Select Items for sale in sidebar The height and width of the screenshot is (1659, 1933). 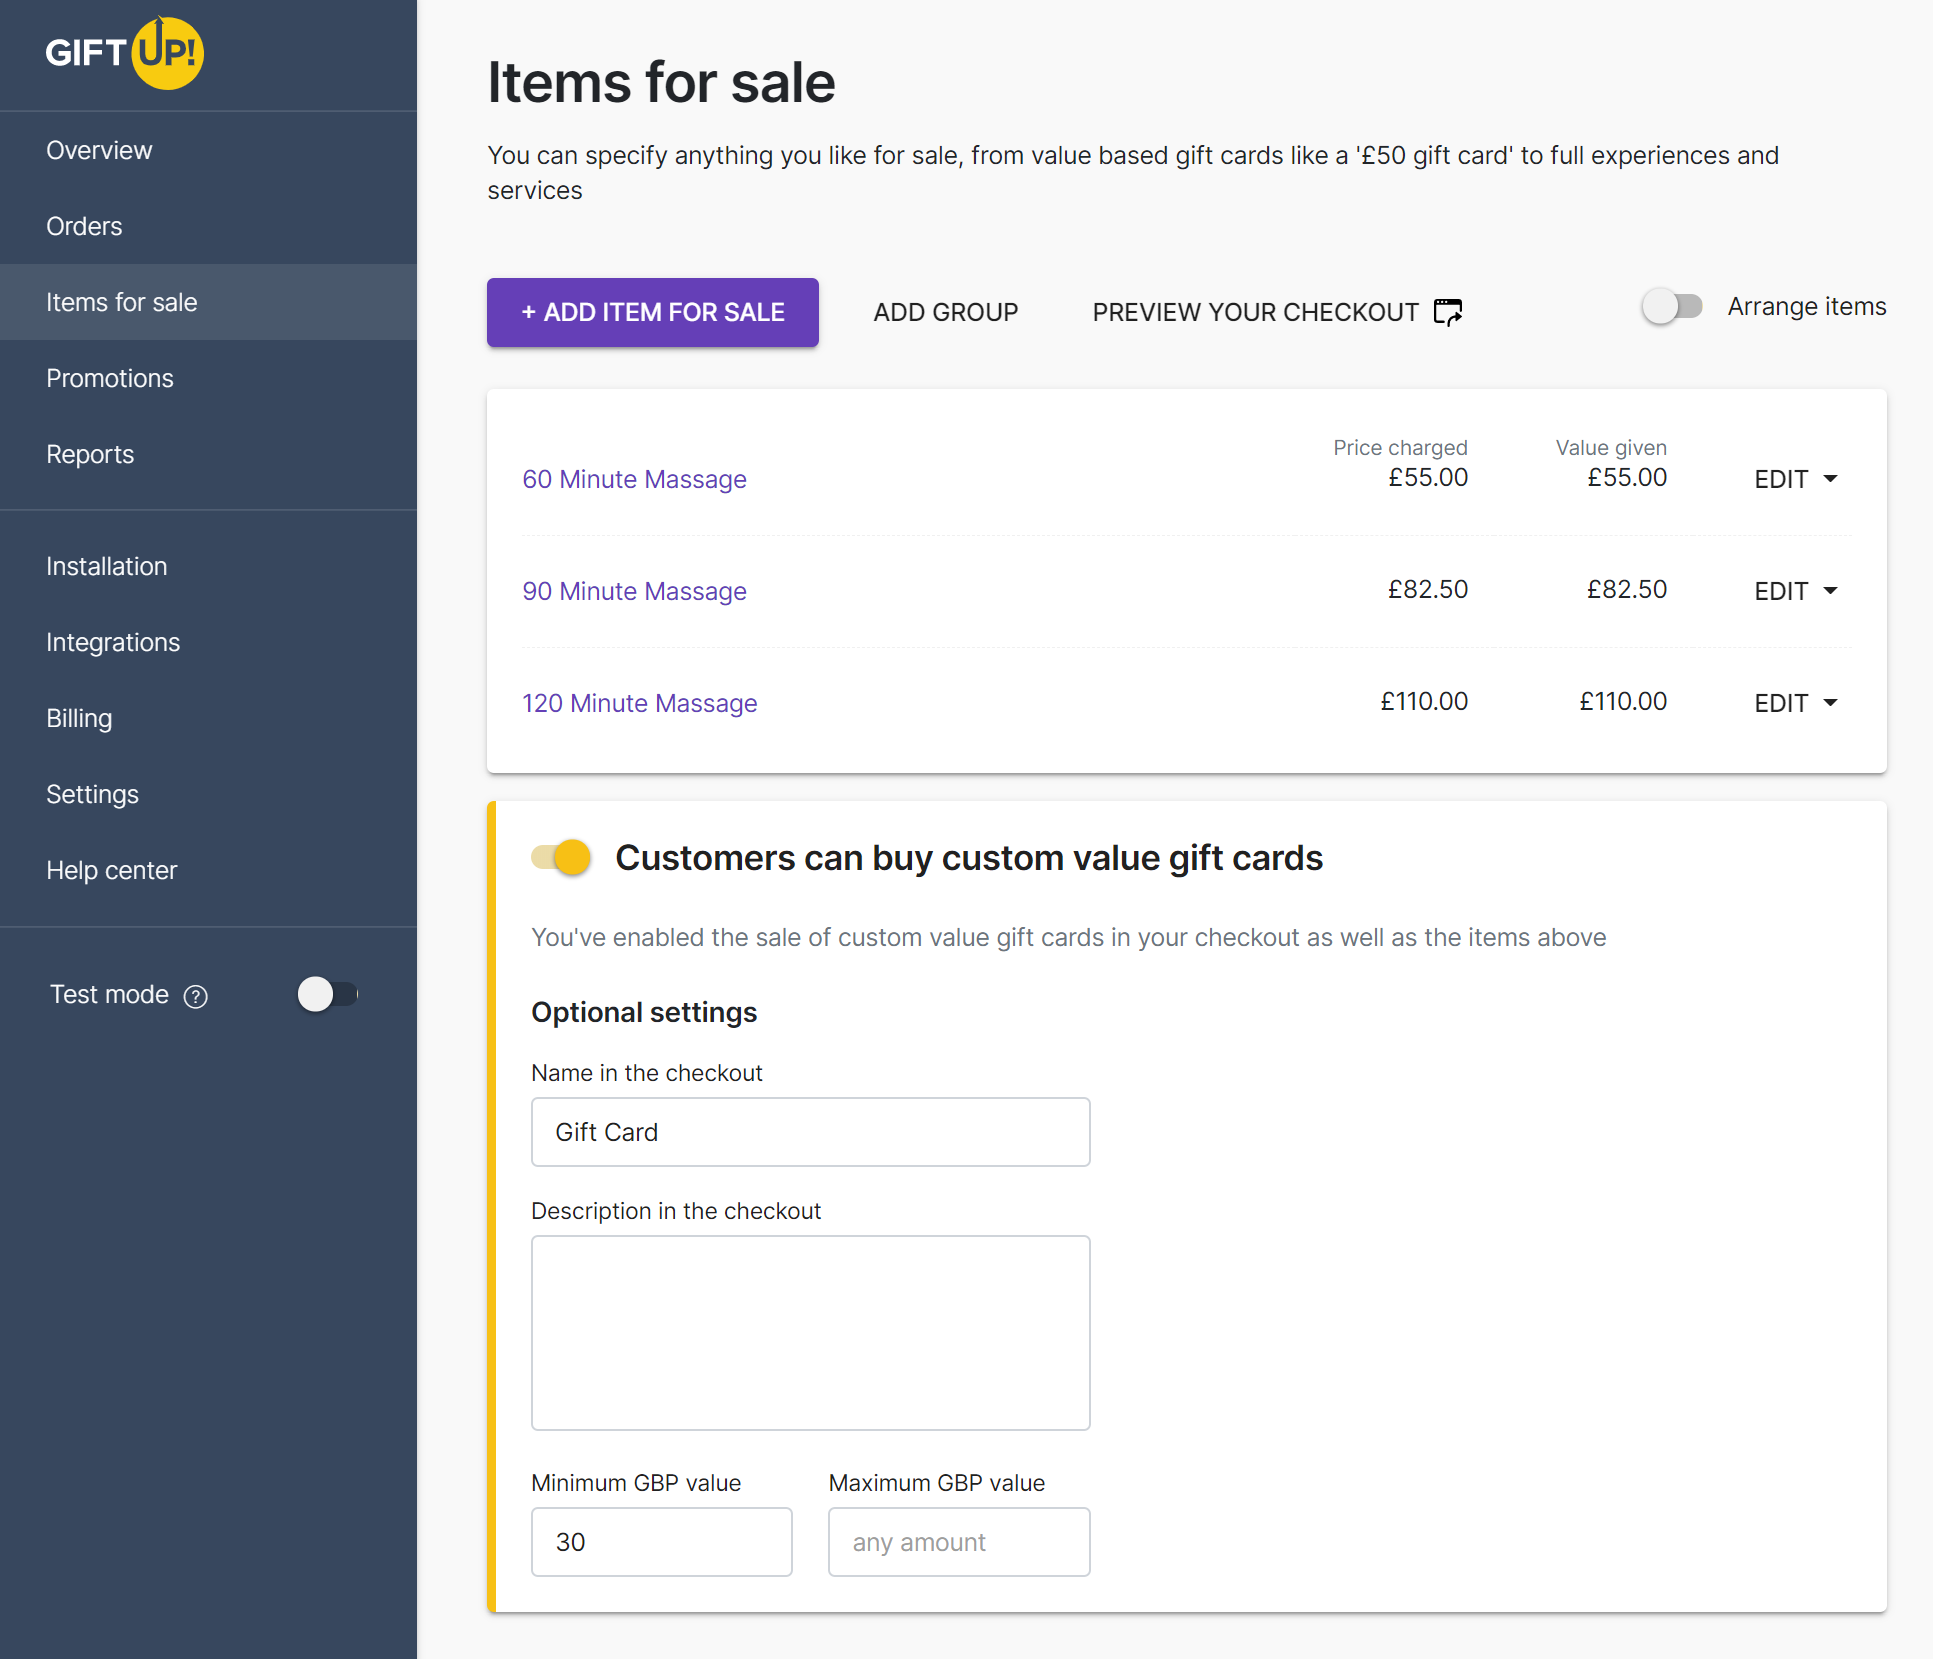click(x=208, y=302)
